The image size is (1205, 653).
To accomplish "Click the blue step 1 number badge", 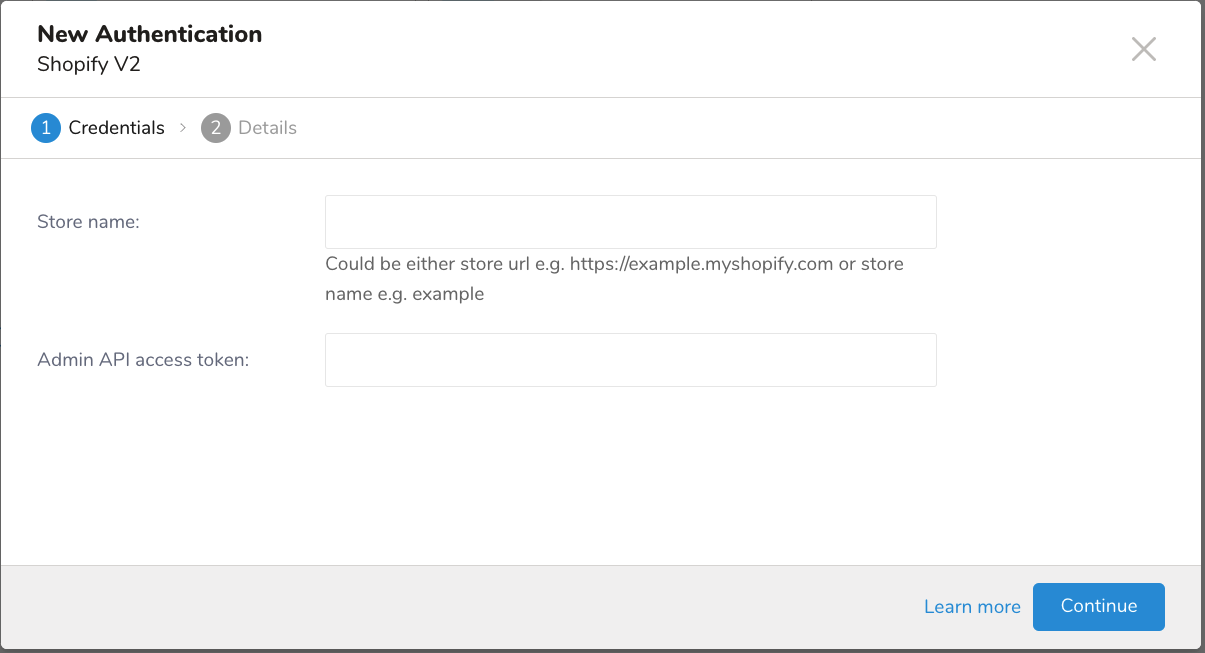I will point(46,128).
